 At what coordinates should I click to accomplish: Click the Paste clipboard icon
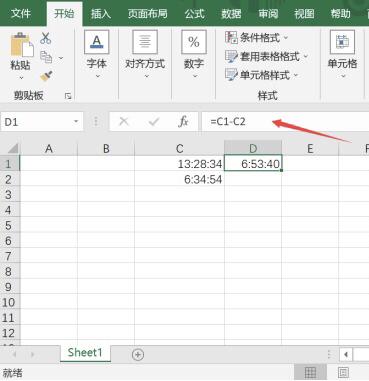[21, 45]
